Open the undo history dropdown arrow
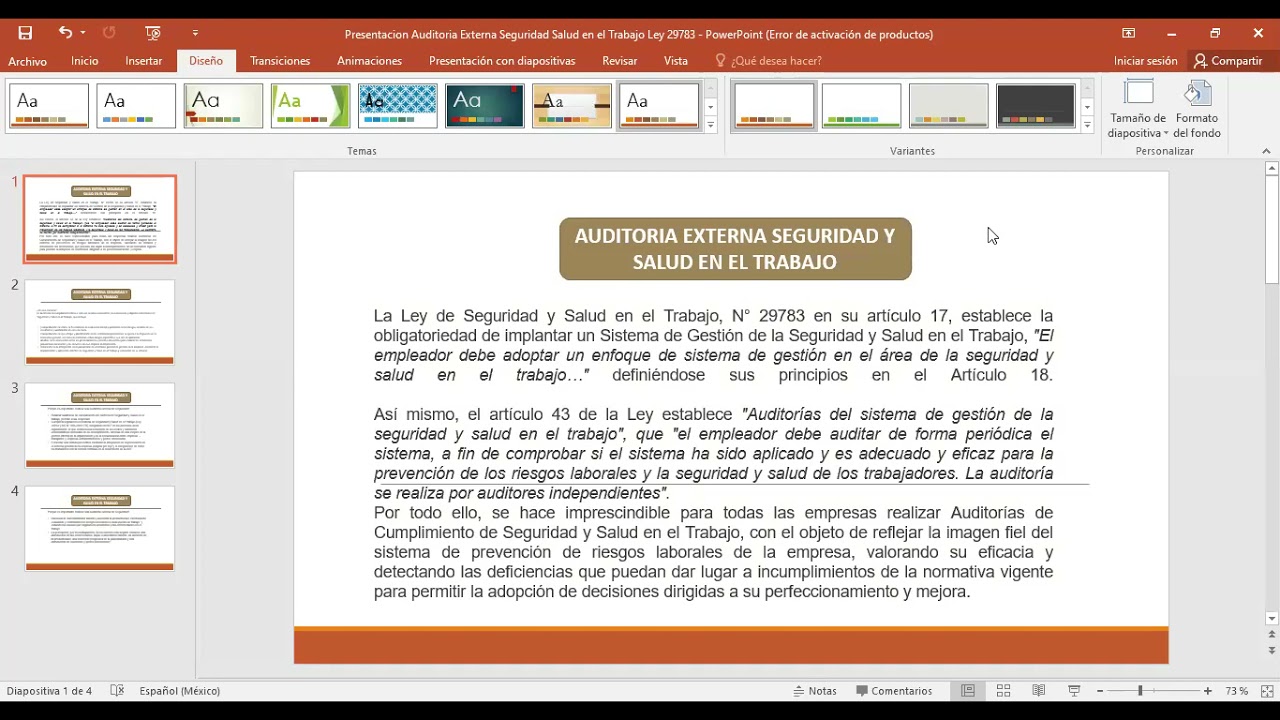Image resolution: width=1280 pixels, height=720 pixels. [x=83, y=33]
